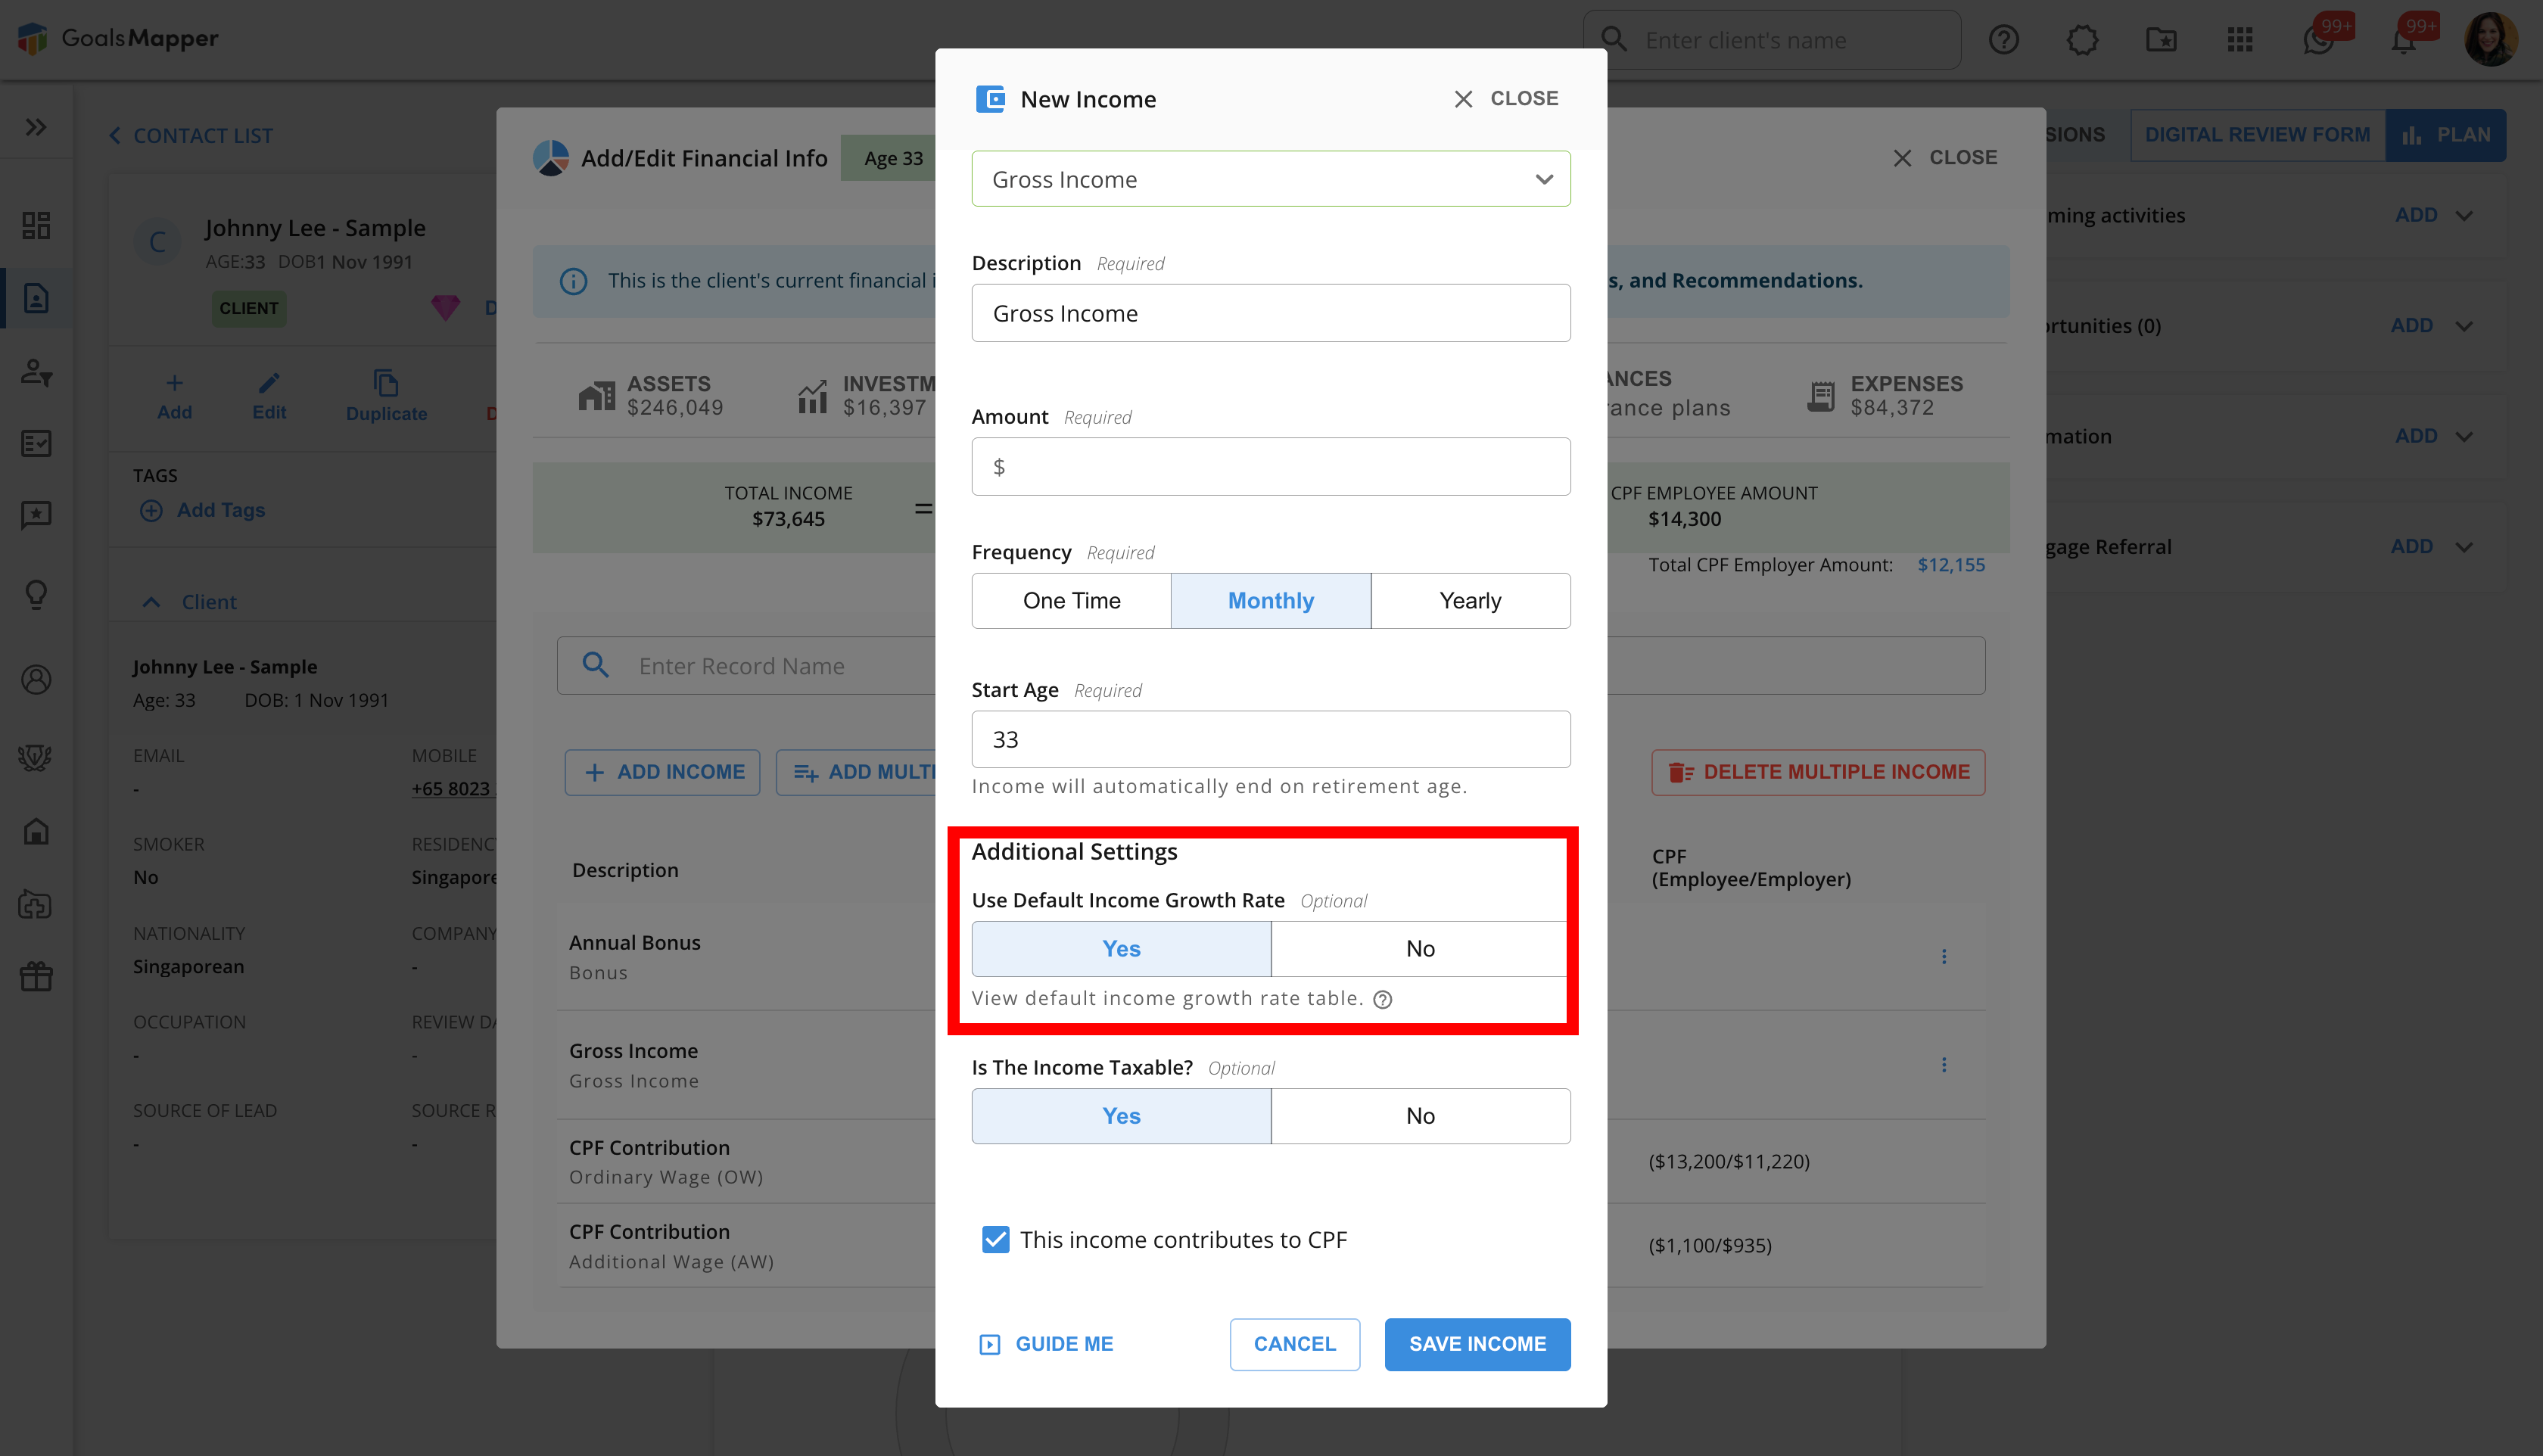Viewport: 2543px width, 1456px height.
Task: Close the Add/Edit Financial Info panel
Action: 1944,157
